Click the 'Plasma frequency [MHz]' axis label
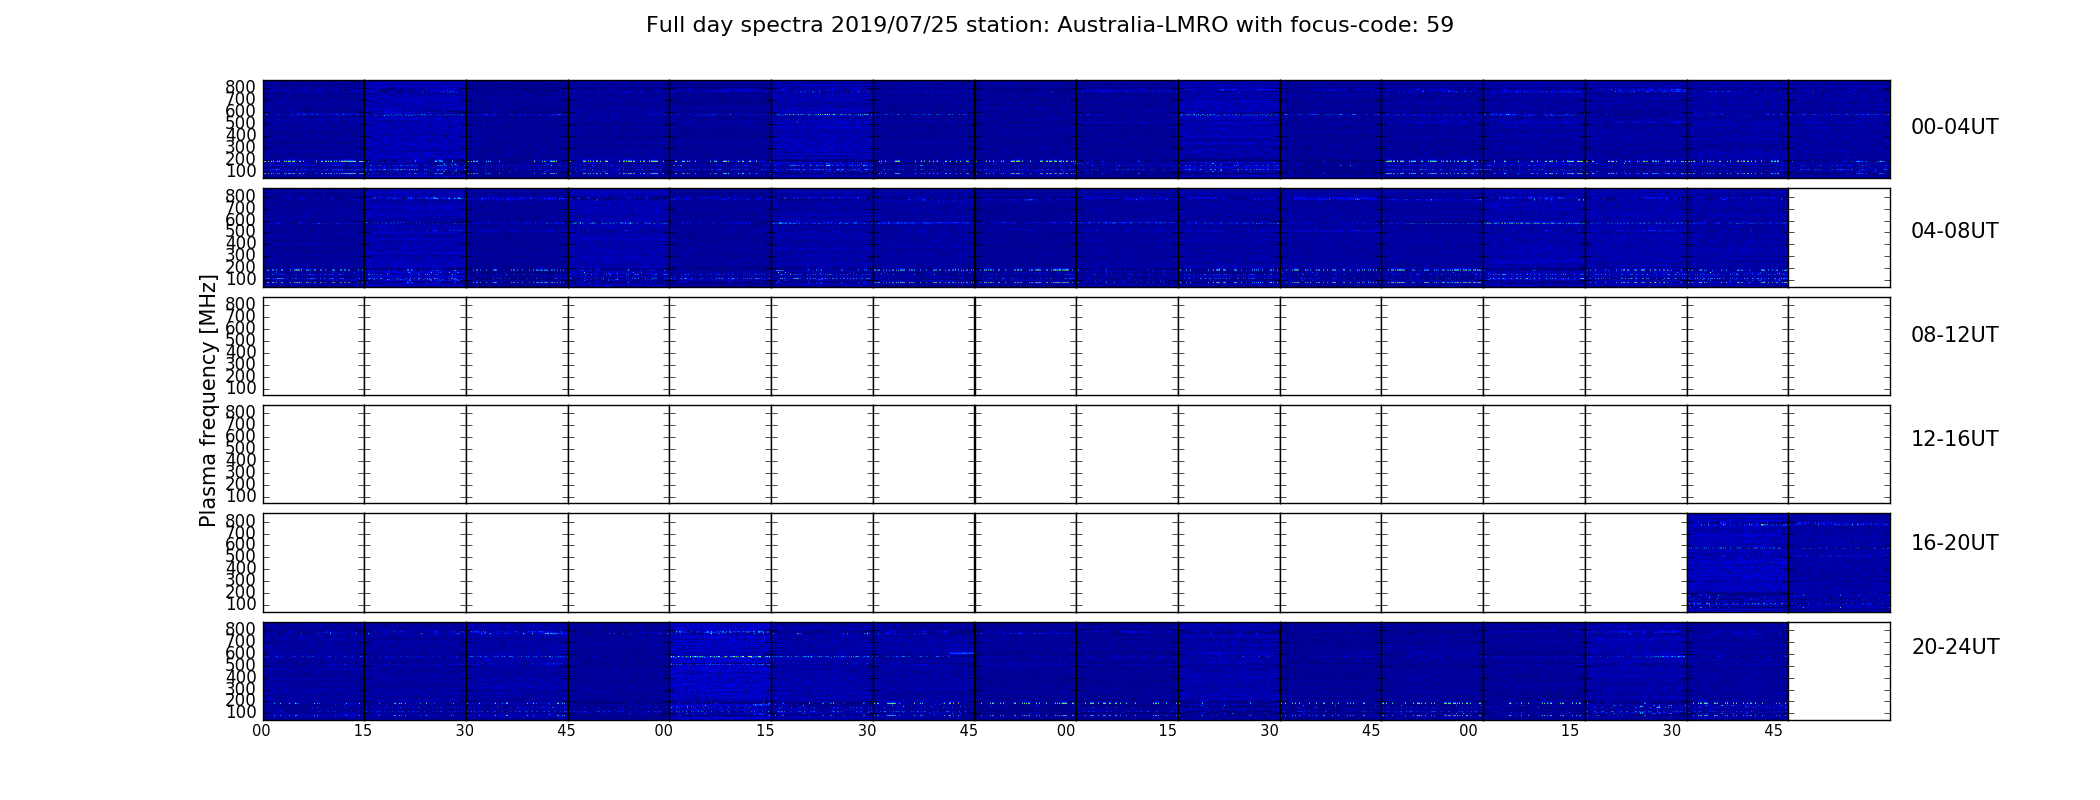This screenshot has width=2100, height=800. [x=208, y=400]
